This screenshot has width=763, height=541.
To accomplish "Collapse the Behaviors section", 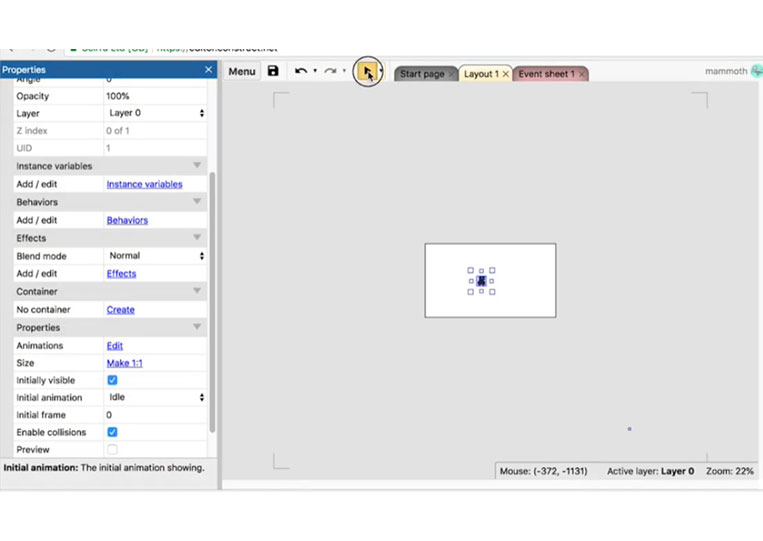I will click(x=197, y=201).
